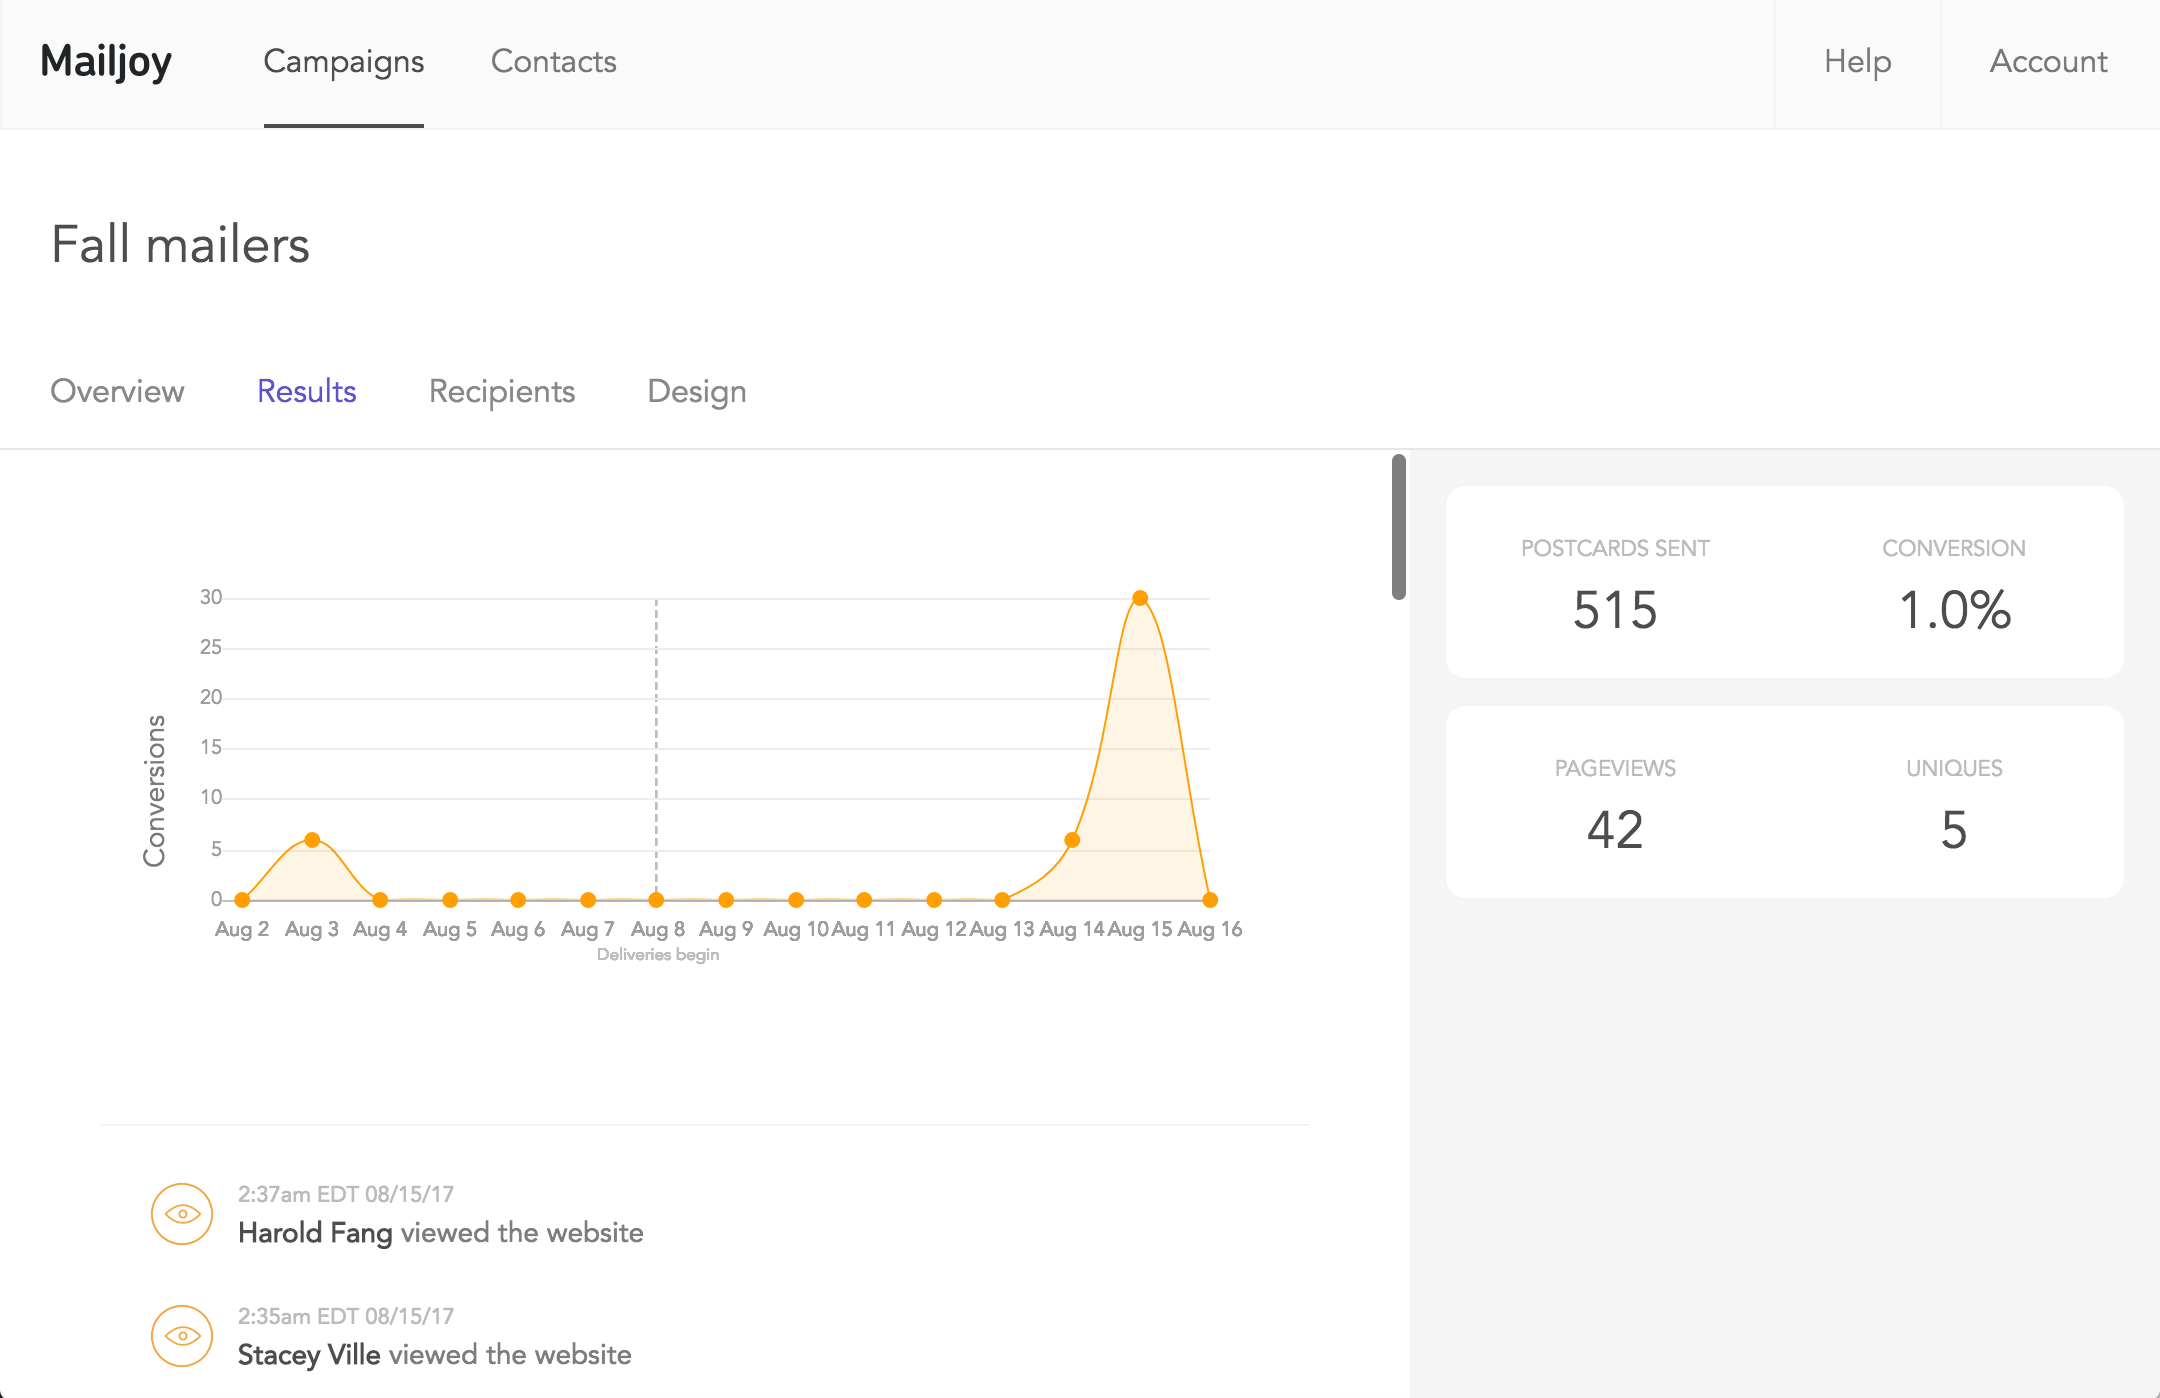Select the Aug 3 conversion data point
The width and height of the screenshot is (2160, 1398).
(x=311, y=839)
